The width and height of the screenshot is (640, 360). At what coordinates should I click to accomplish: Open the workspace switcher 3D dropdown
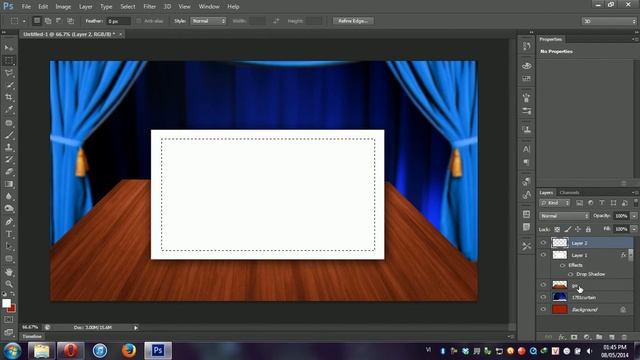609,21
